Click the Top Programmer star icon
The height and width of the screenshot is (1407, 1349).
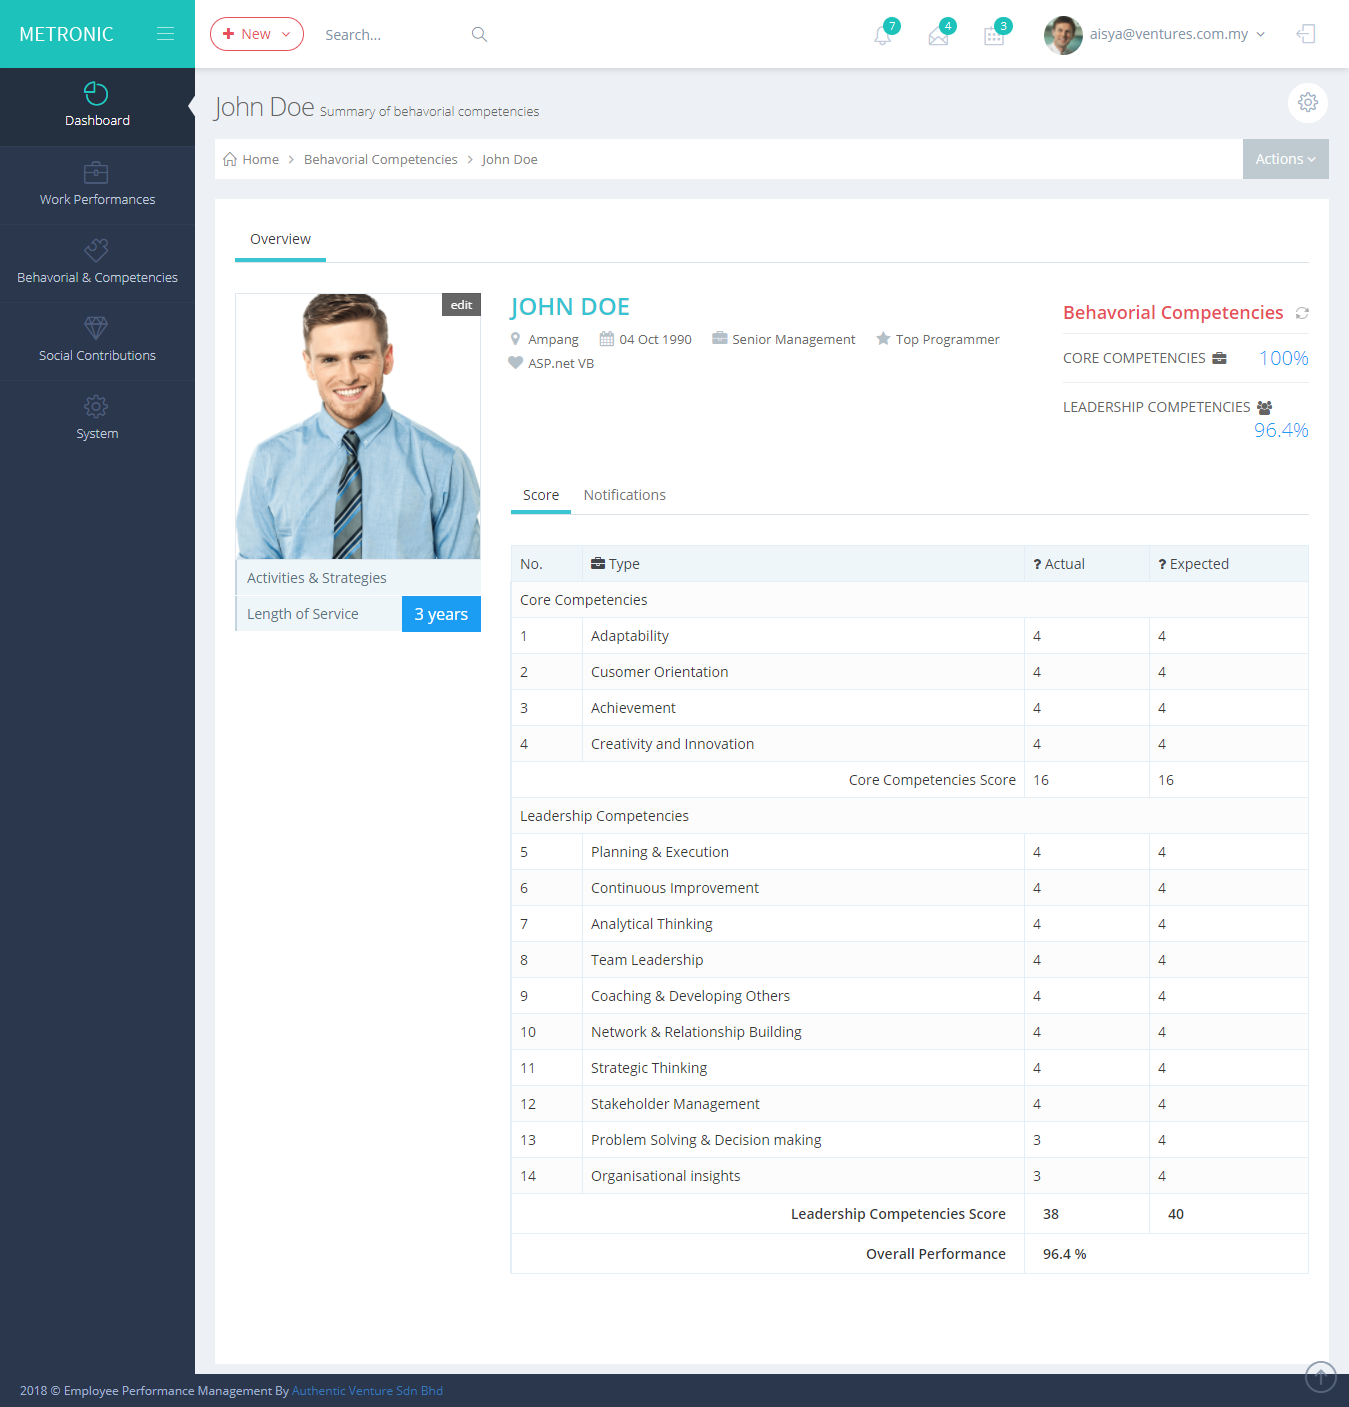883,338
